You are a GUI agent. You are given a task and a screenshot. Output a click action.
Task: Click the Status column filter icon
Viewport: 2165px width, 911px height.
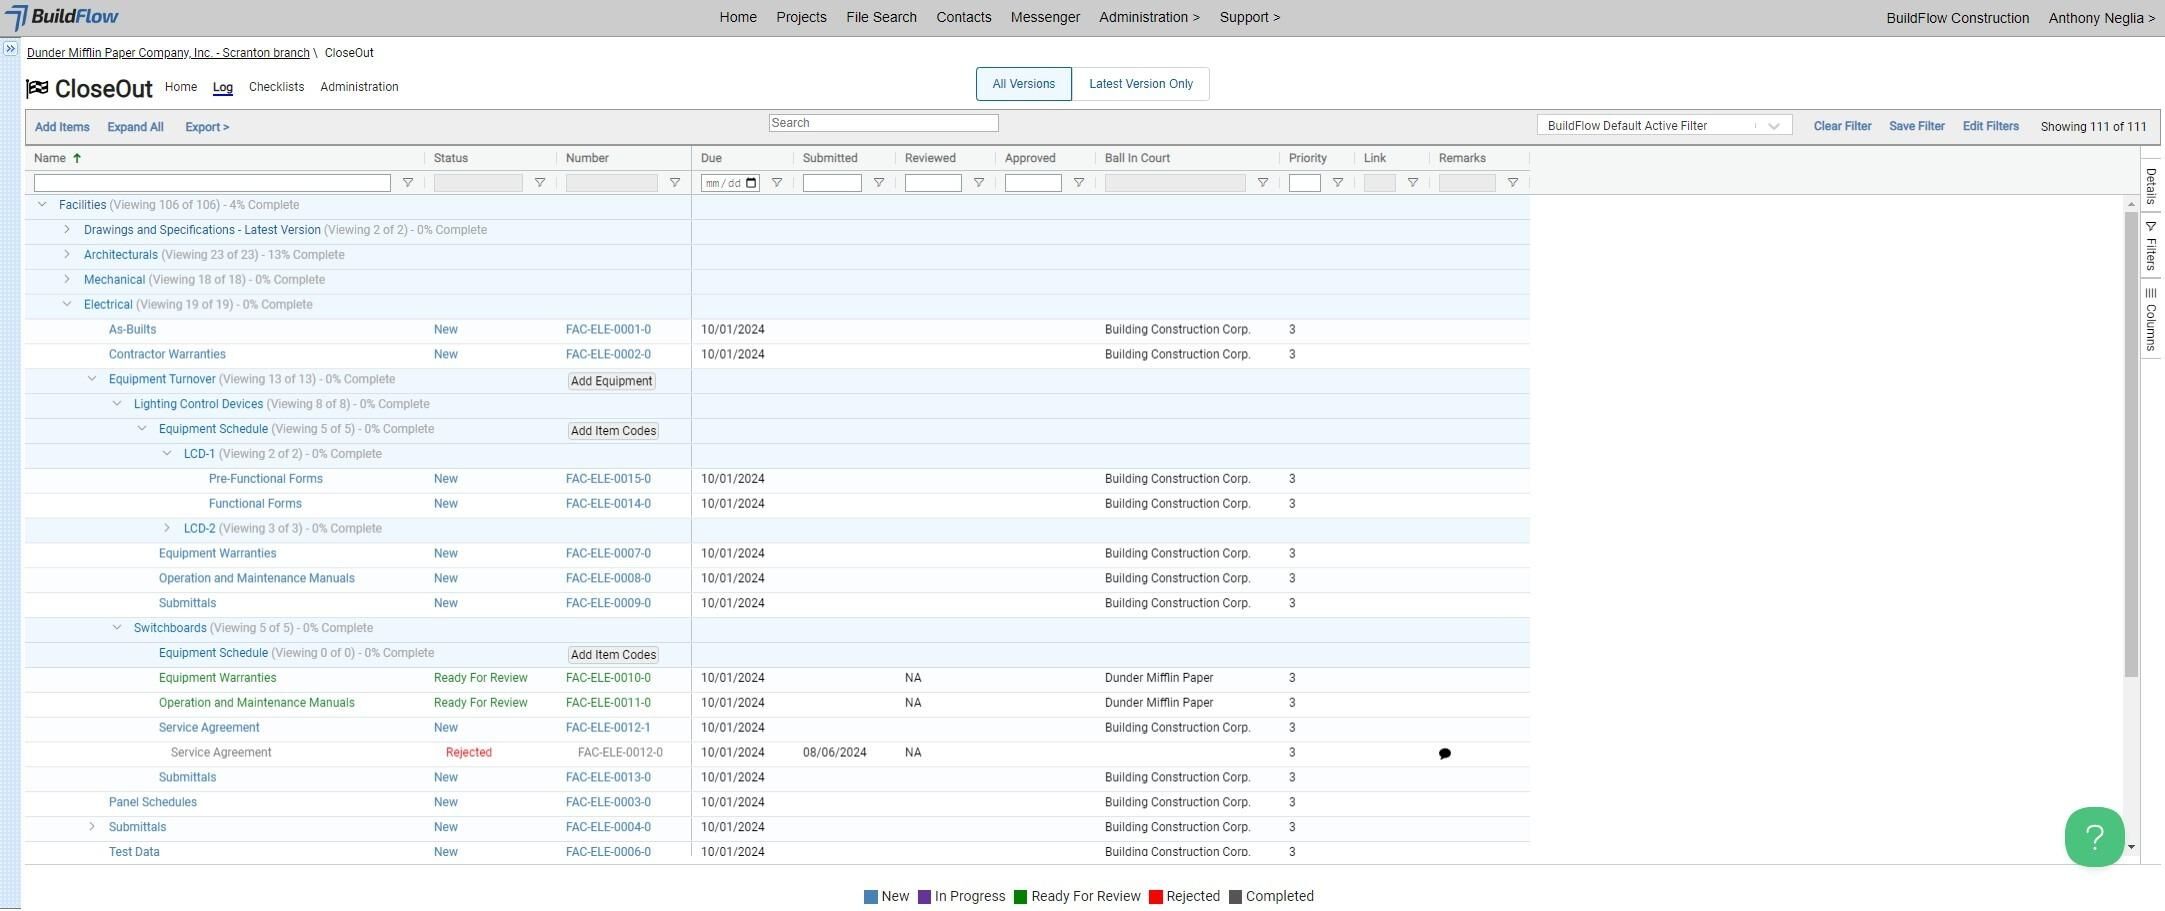(539, 183)
